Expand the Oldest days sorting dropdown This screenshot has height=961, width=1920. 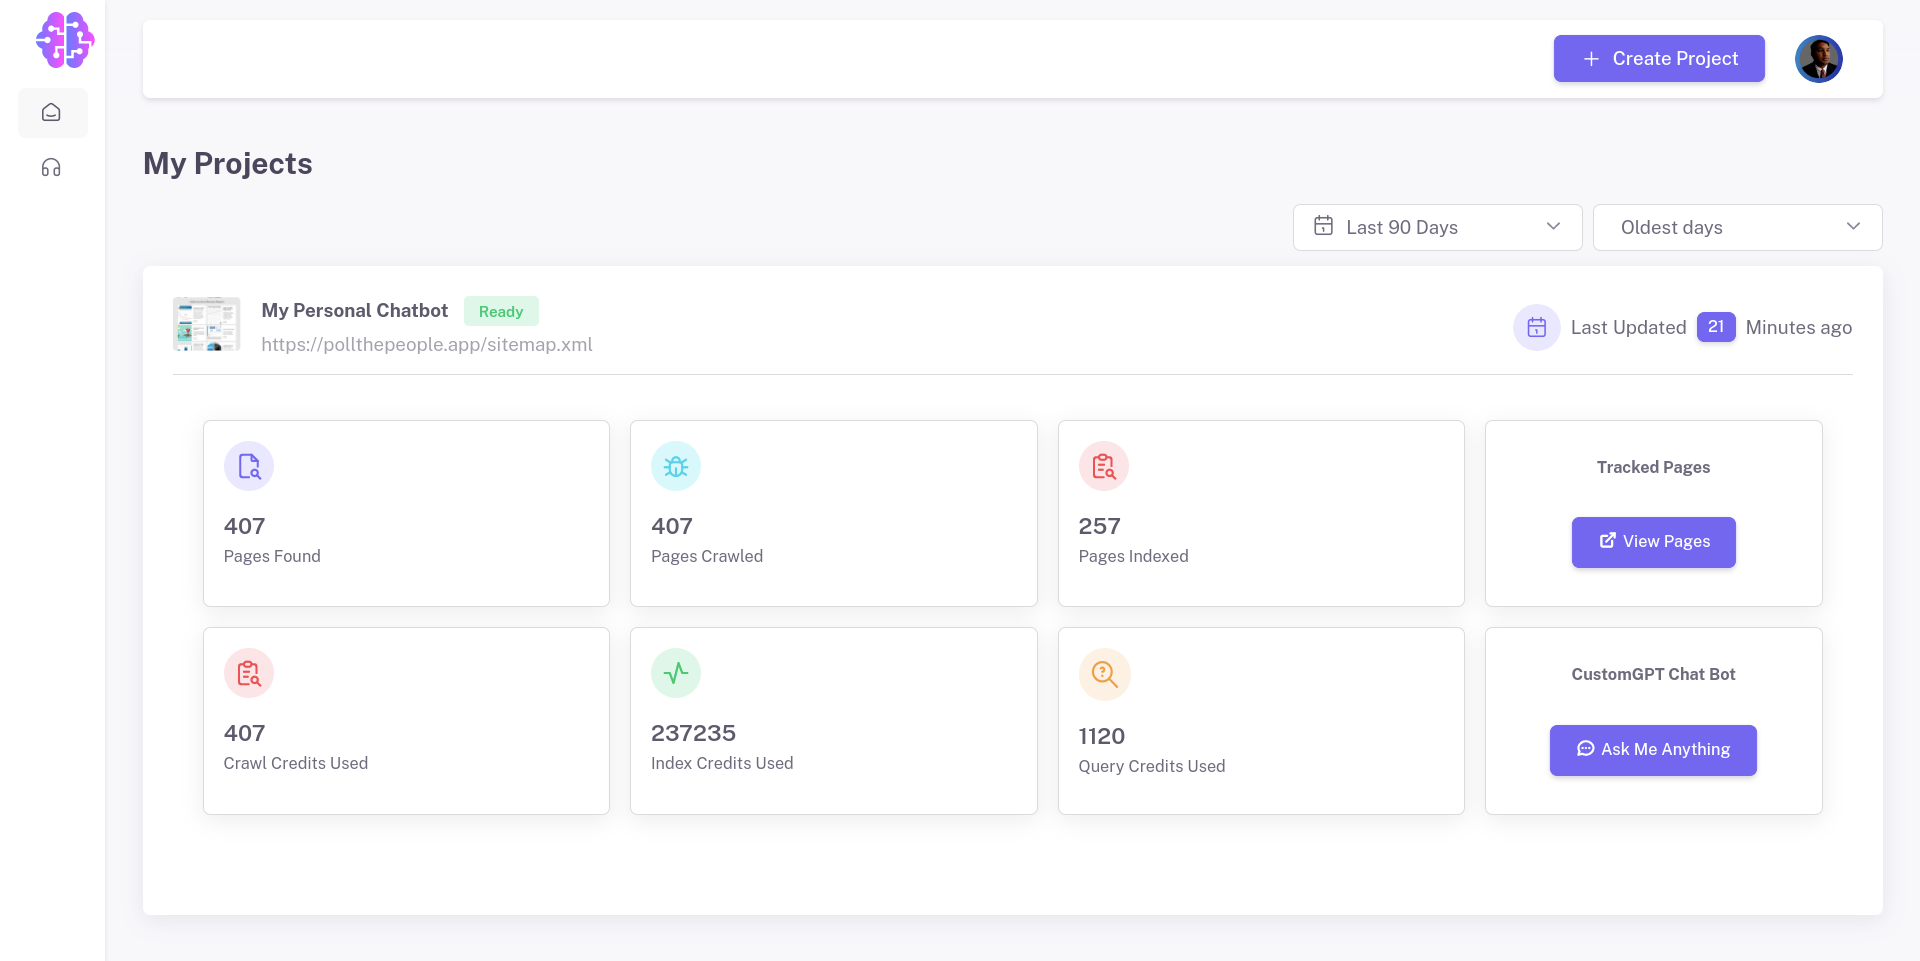click(x=1737, y=227)
